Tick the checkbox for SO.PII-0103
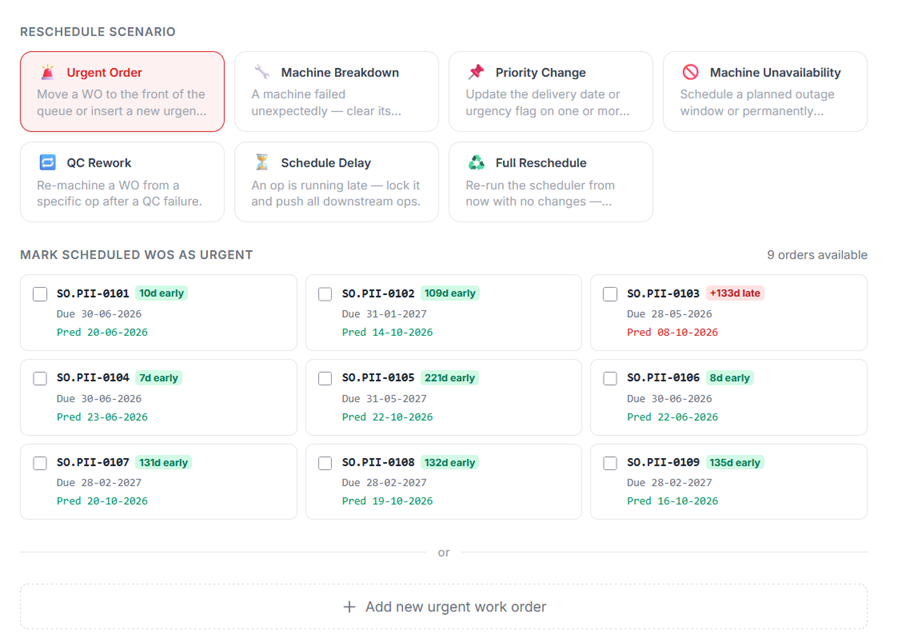The height and width of the screenshot is (642, 897). click(610, 294)
